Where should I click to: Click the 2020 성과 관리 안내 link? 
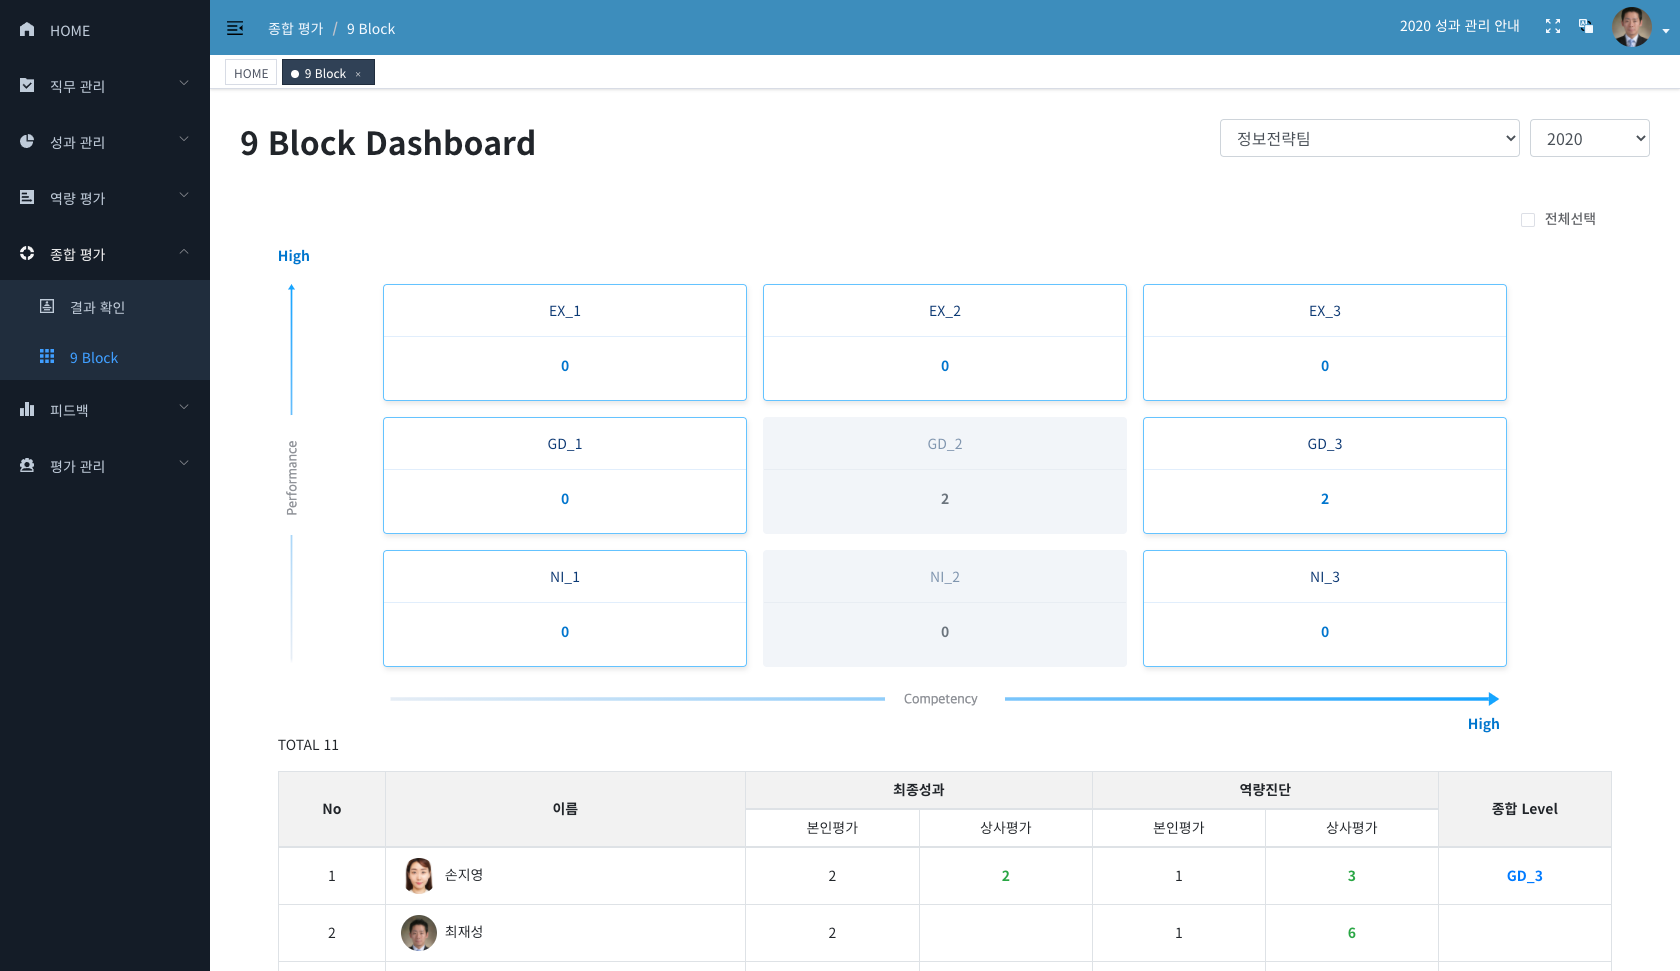[x=1459, y=27]
